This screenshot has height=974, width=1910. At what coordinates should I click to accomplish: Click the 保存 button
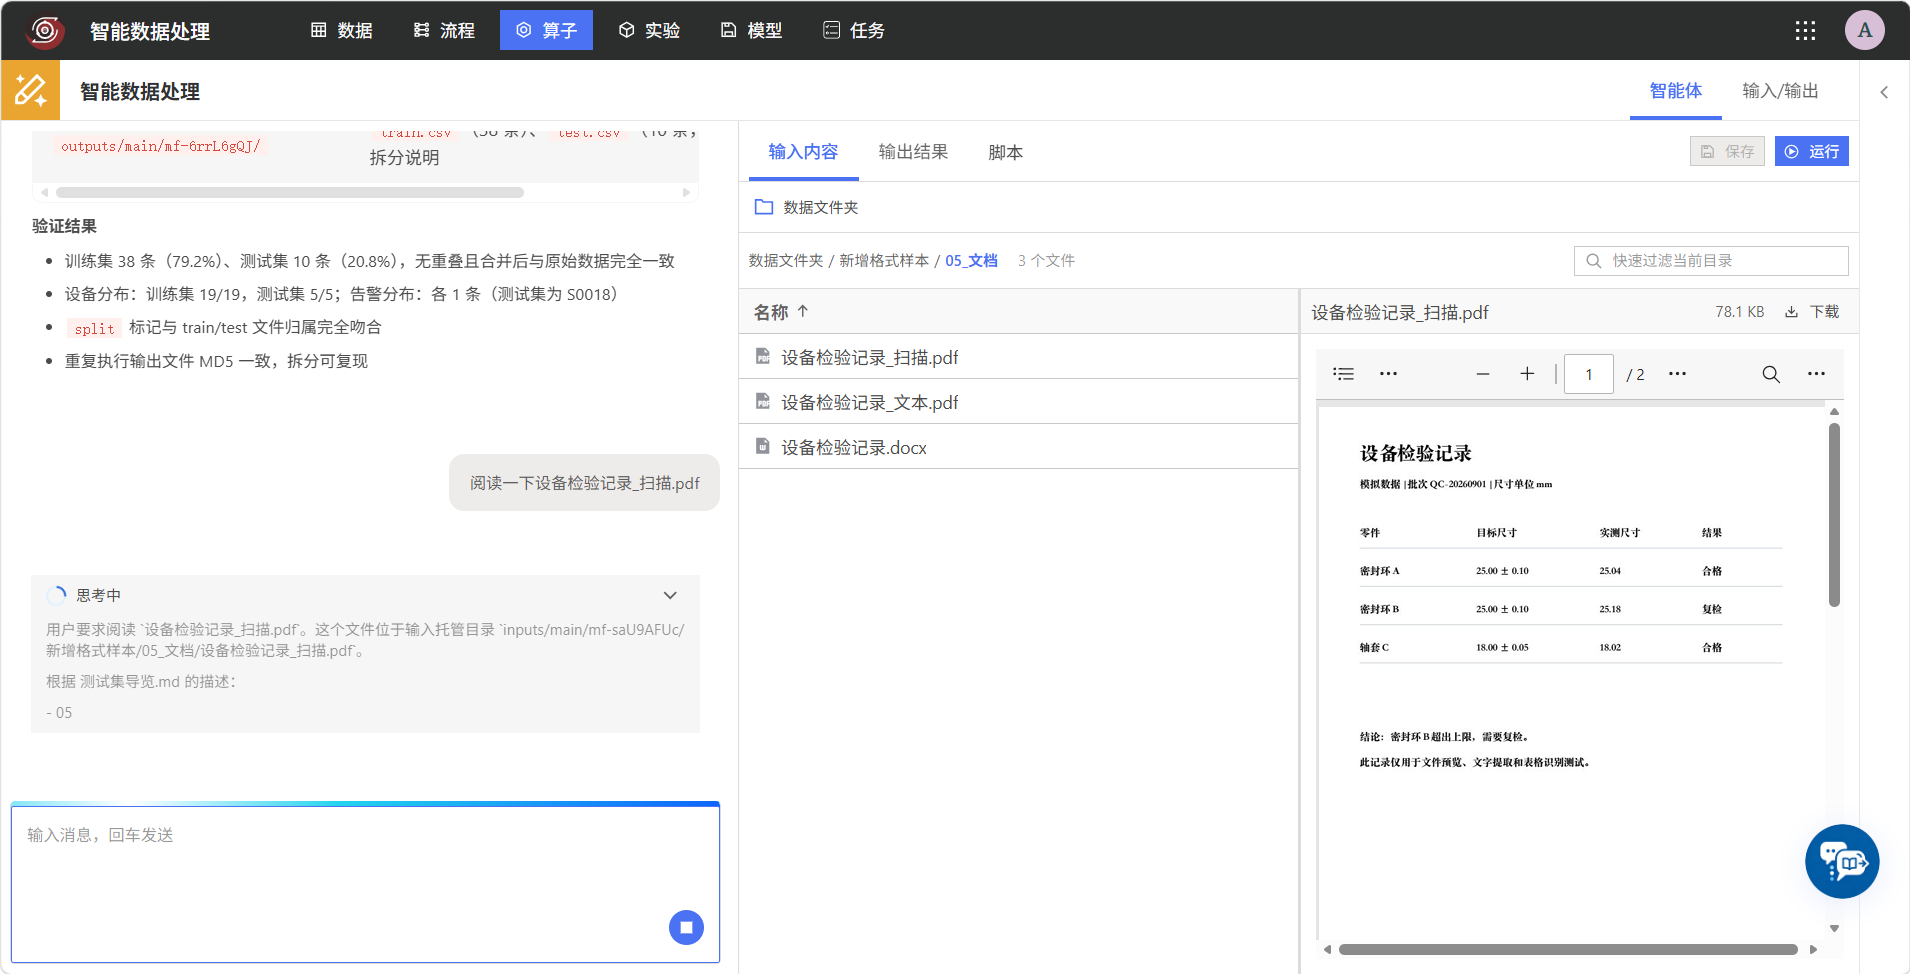(1727, 151)
